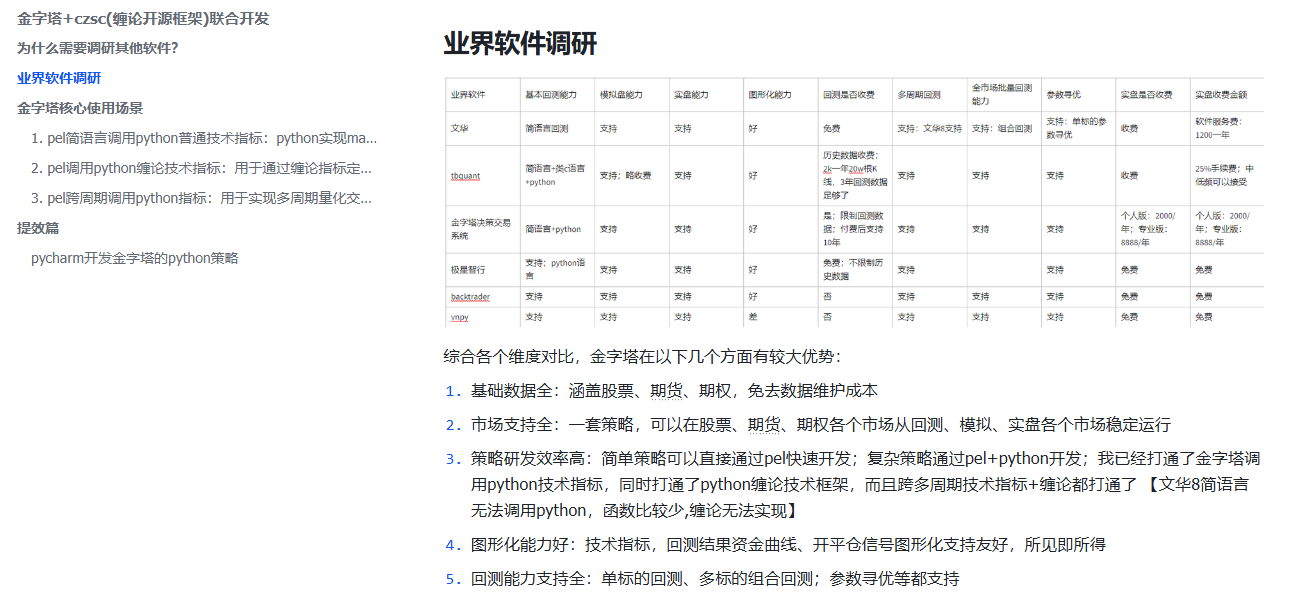Click the paragraph '综合各个维度对比，金字塔在以下几个方面有较大优势'

click(x=643, y=357)
